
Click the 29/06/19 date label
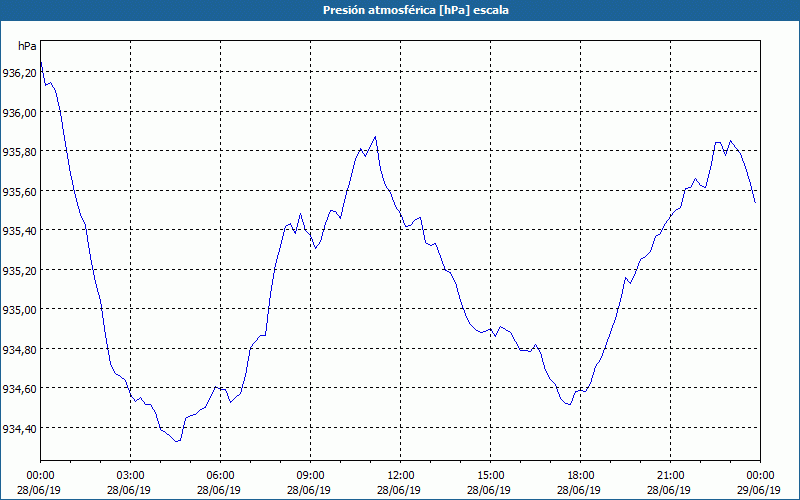point(759,490)
